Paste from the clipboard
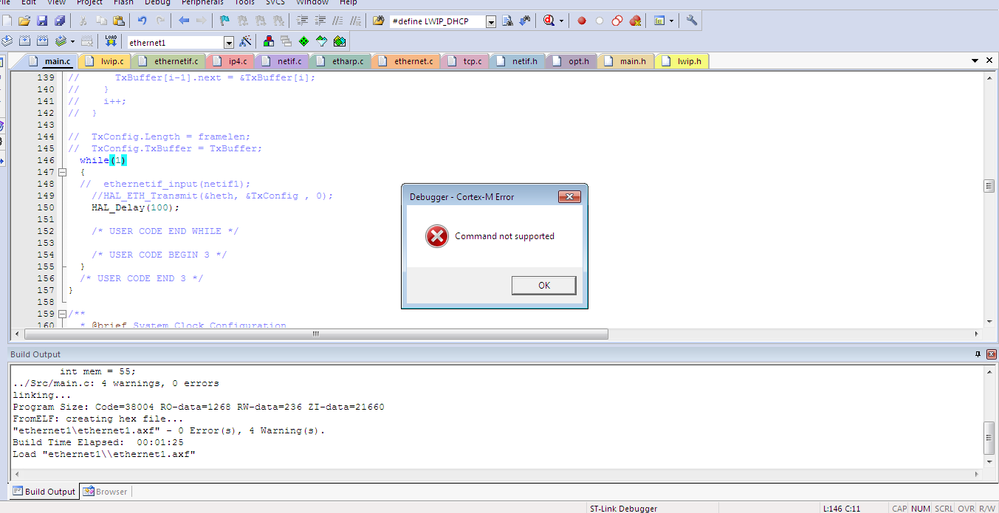999x513 pixels. click(x=119, y=20)
